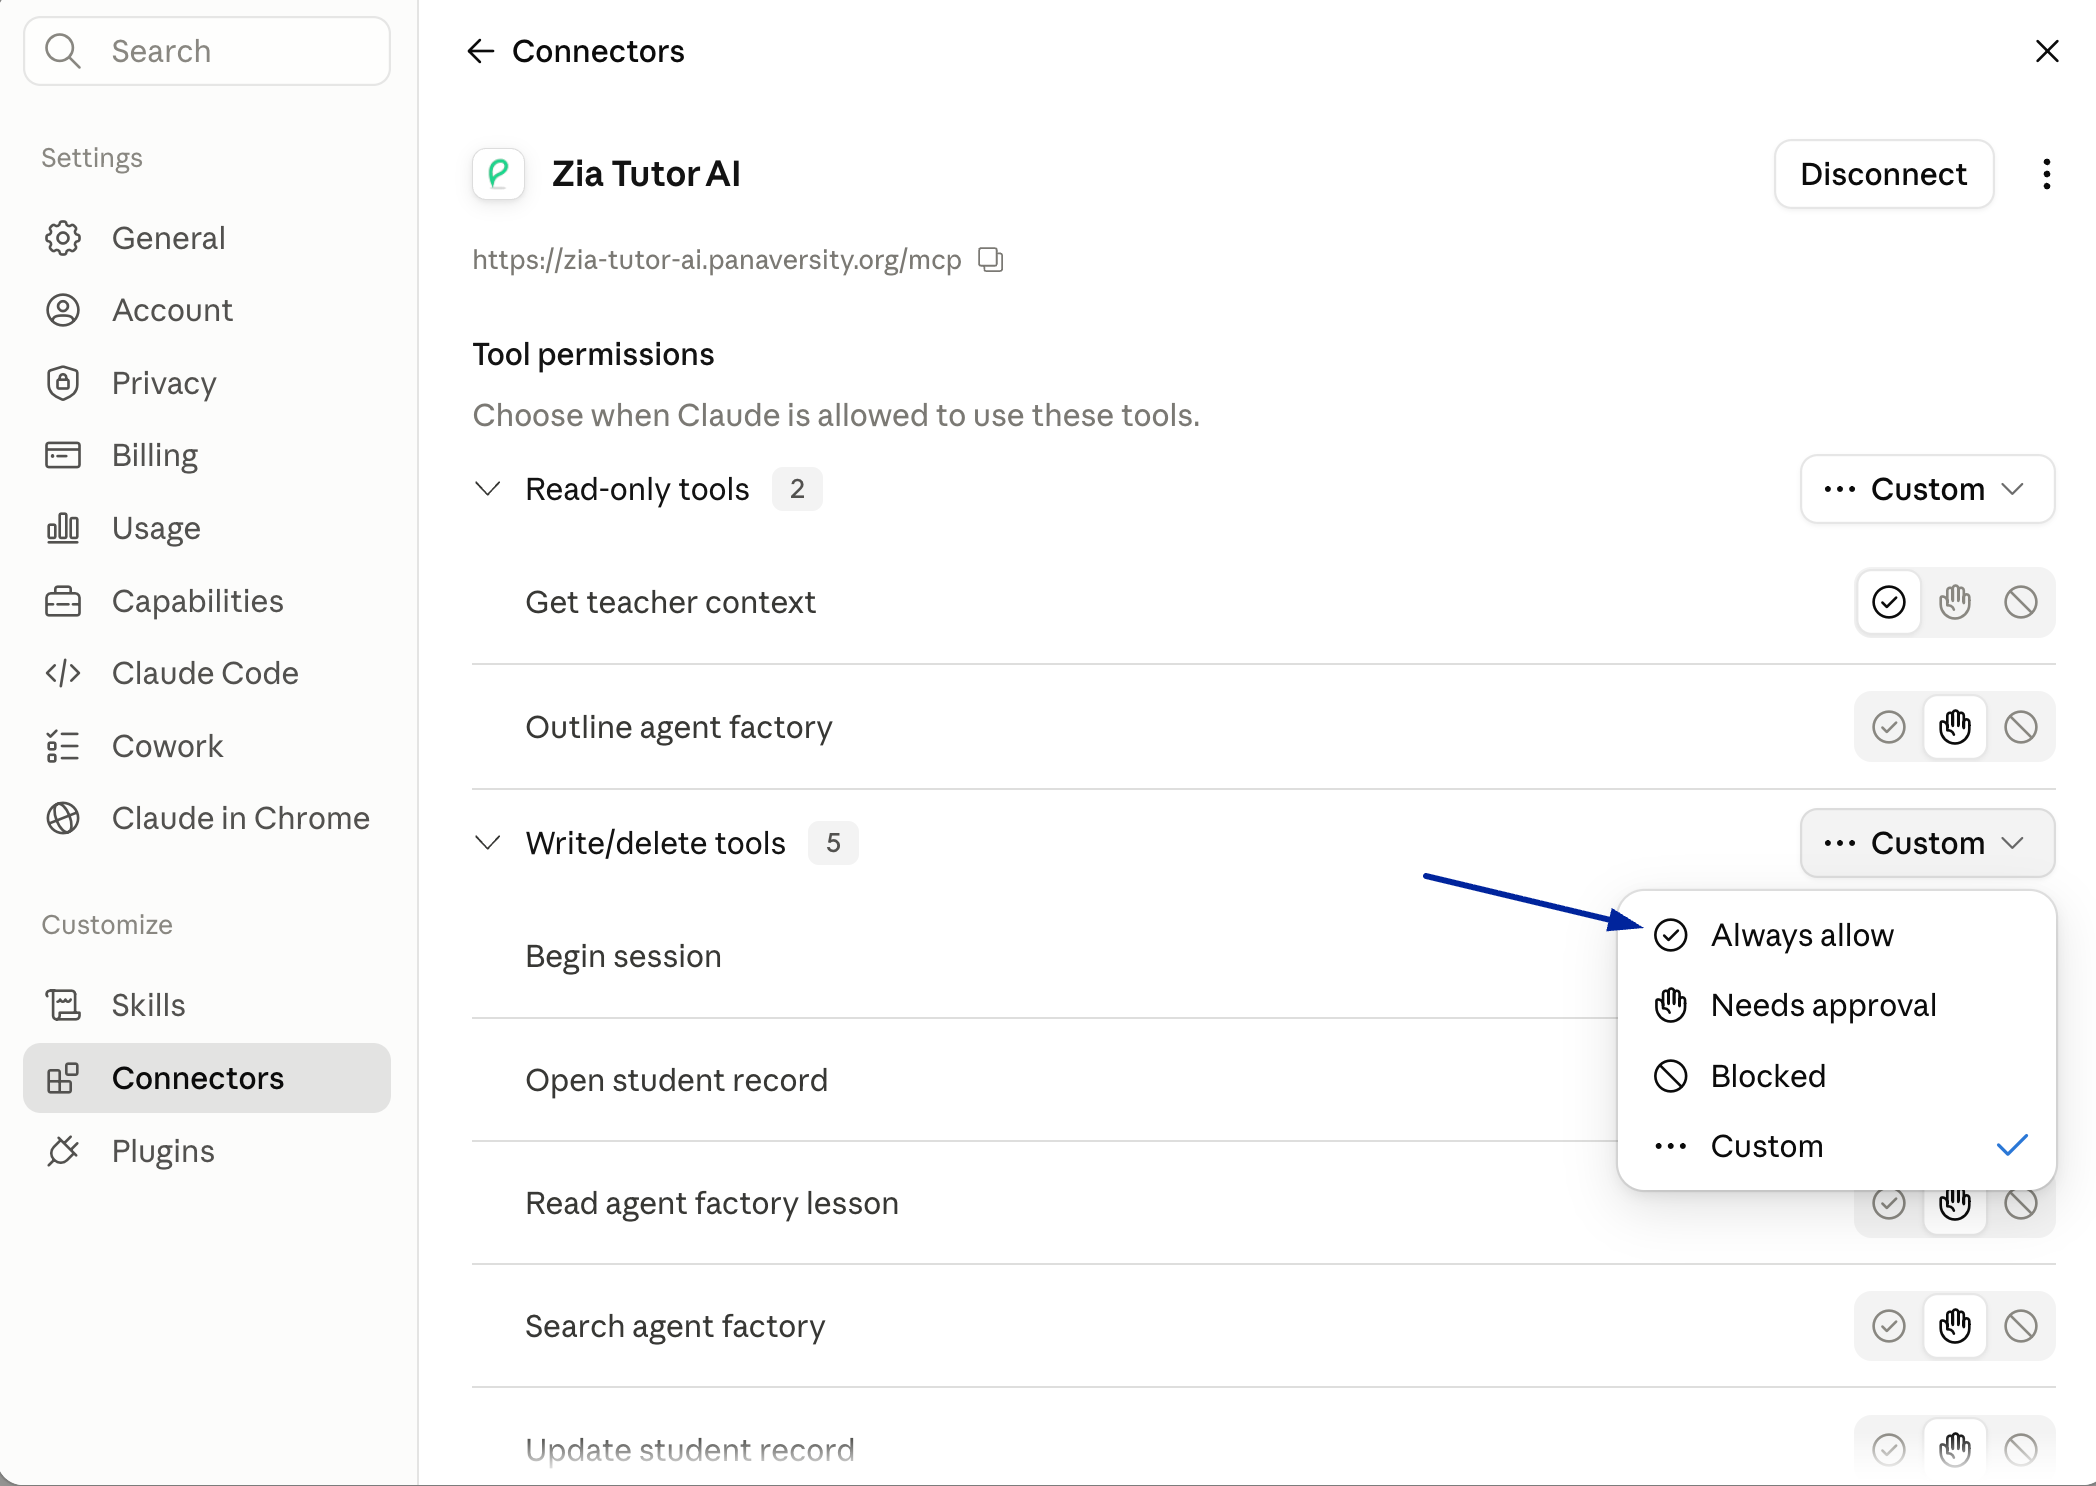Viewport: 2096px width, 1486px height.
Task: Open the Claude Code settings page
Action: tap(207, 673)
